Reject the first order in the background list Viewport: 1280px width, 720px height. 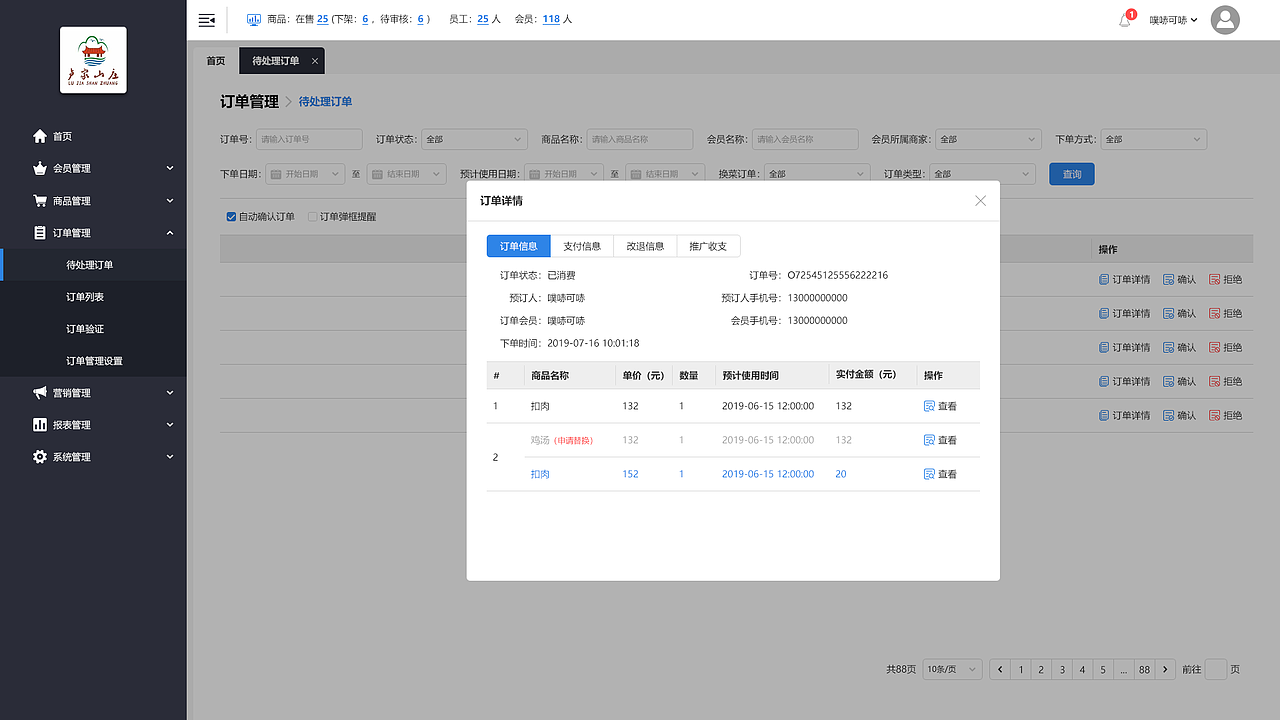(x=1225, y=280)
